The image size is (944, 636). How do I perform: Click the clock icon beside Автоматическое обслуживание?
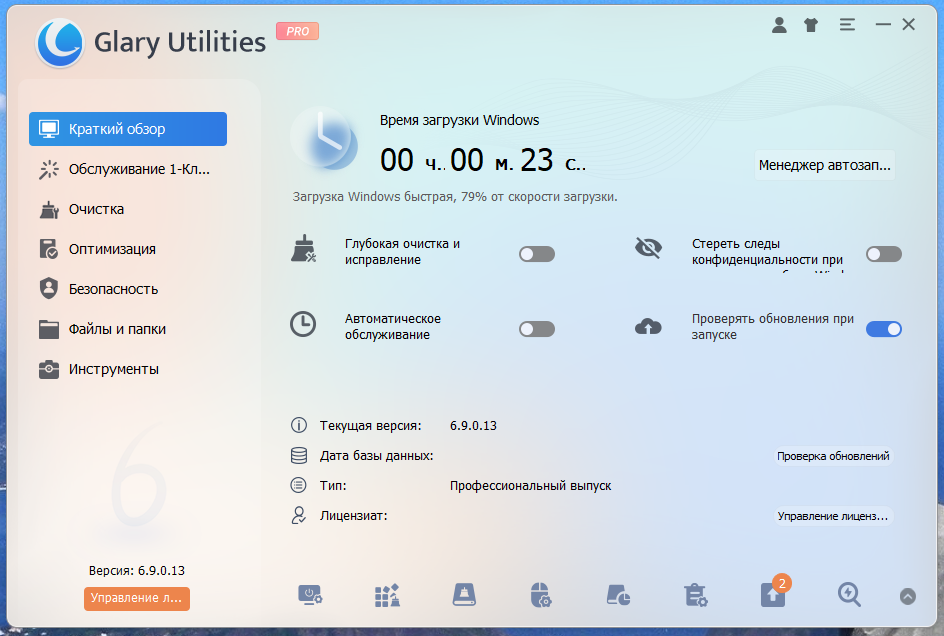pyautogui.click(x=303, y=324)
